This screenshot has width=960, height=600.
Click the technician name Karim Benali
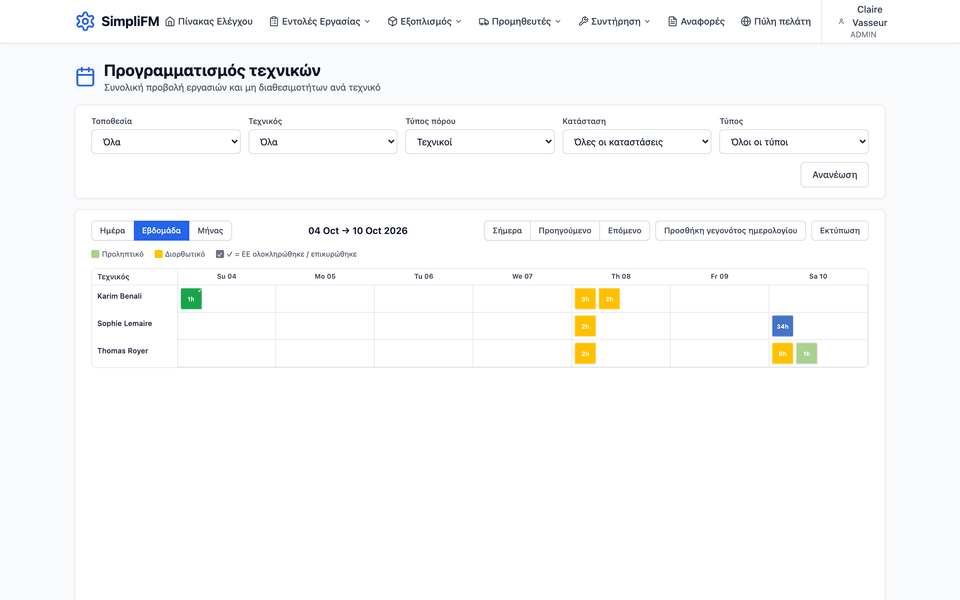point(119,296)
